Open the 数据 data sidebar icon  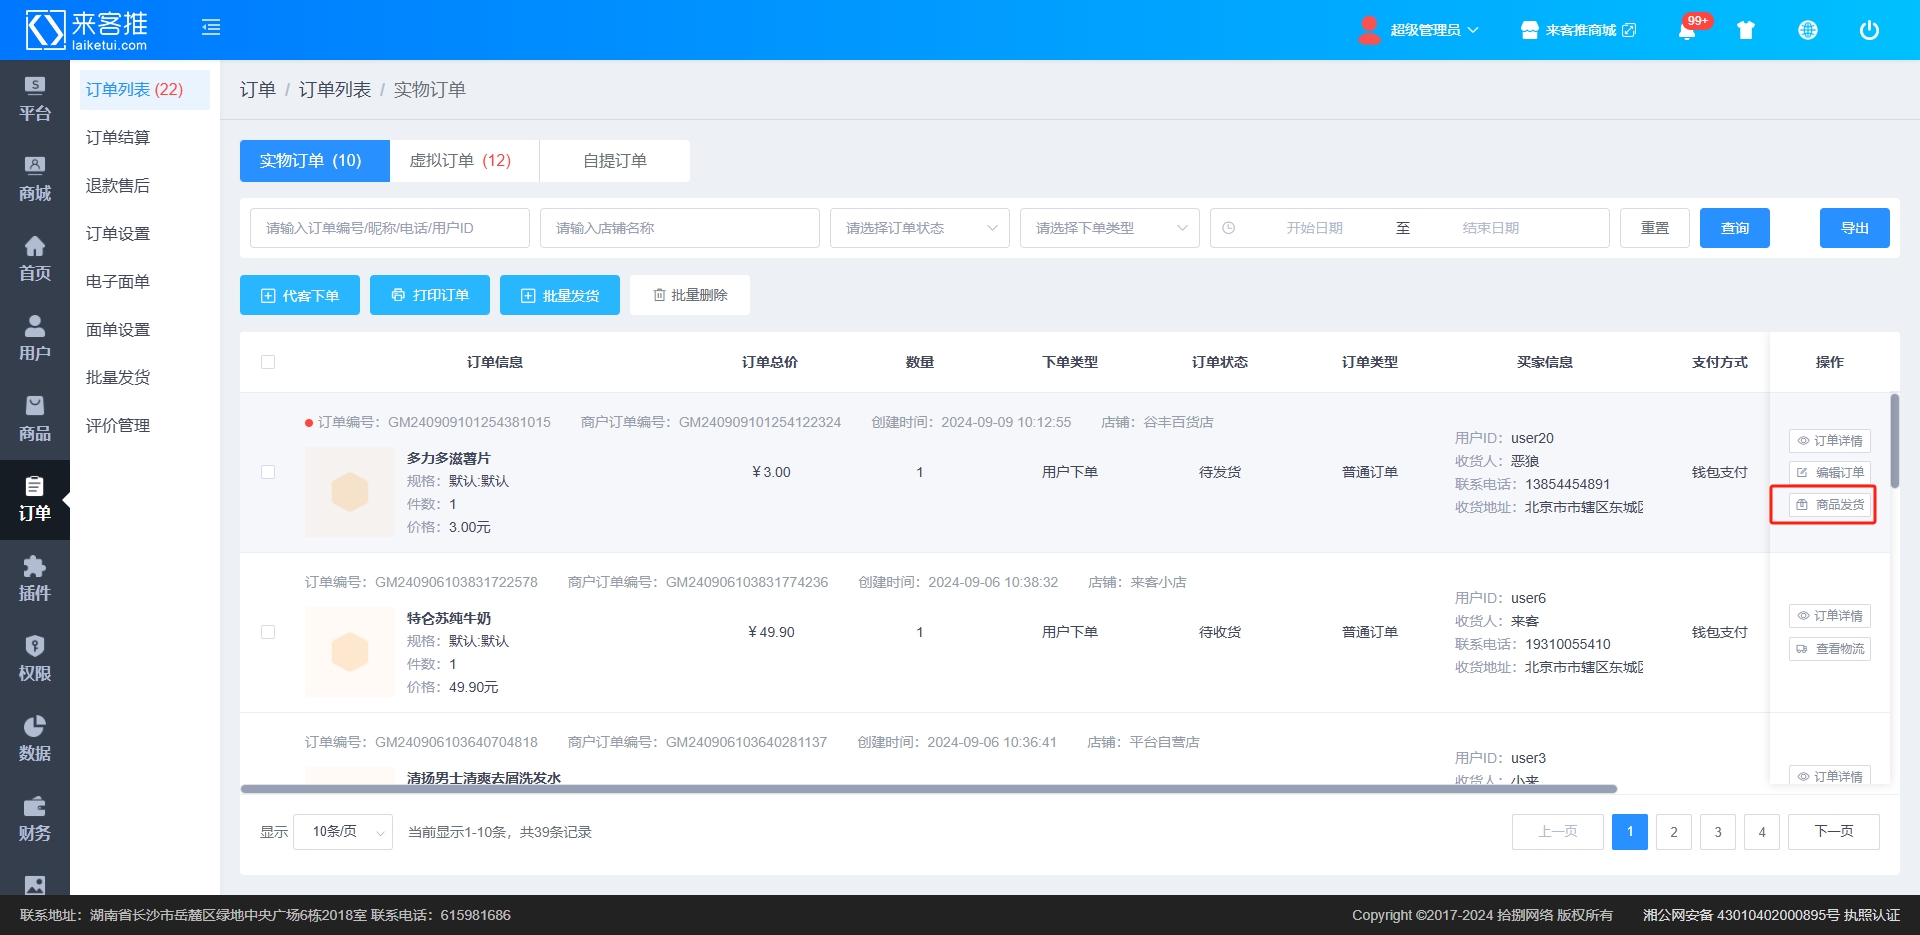click(34, 739)
